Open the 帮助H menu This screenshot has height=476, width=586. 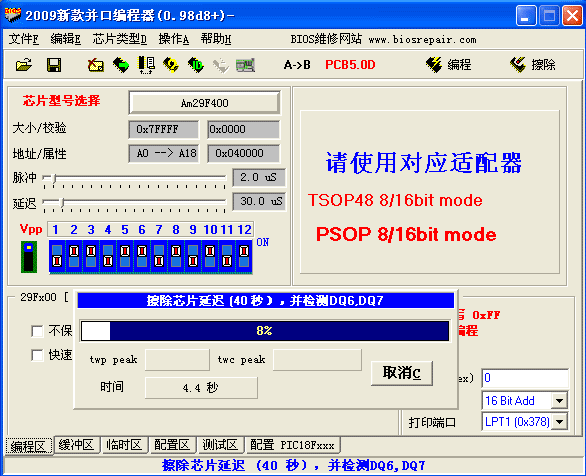216,39
